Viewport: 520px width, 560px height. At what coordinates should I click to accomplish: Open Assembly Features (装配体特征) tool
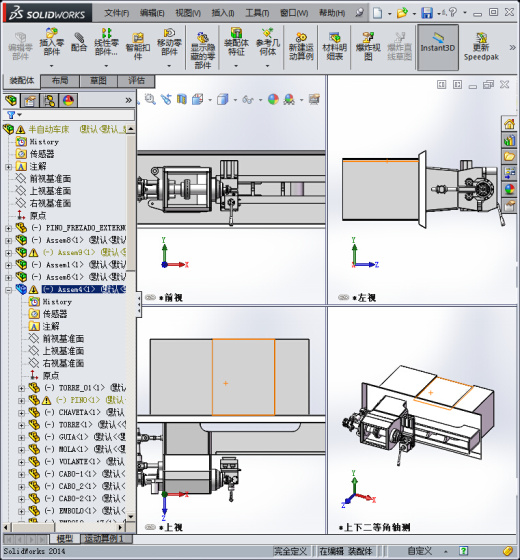click(236, 42)
